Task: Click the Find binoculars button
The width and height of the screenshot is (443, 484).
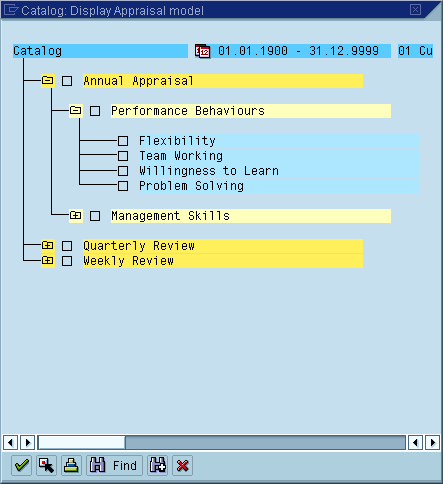Action: pos(114,465)
